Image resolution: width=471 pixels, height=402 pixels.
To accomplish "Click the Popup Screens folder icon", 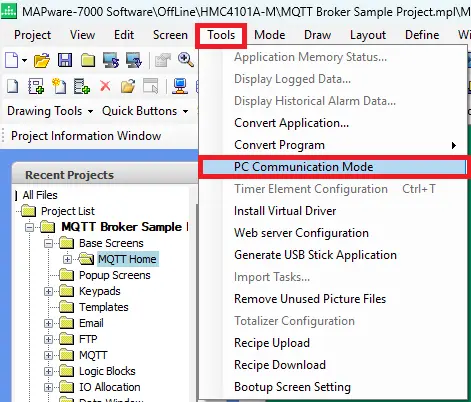I will pyautogui.click(x=66, y=275).
